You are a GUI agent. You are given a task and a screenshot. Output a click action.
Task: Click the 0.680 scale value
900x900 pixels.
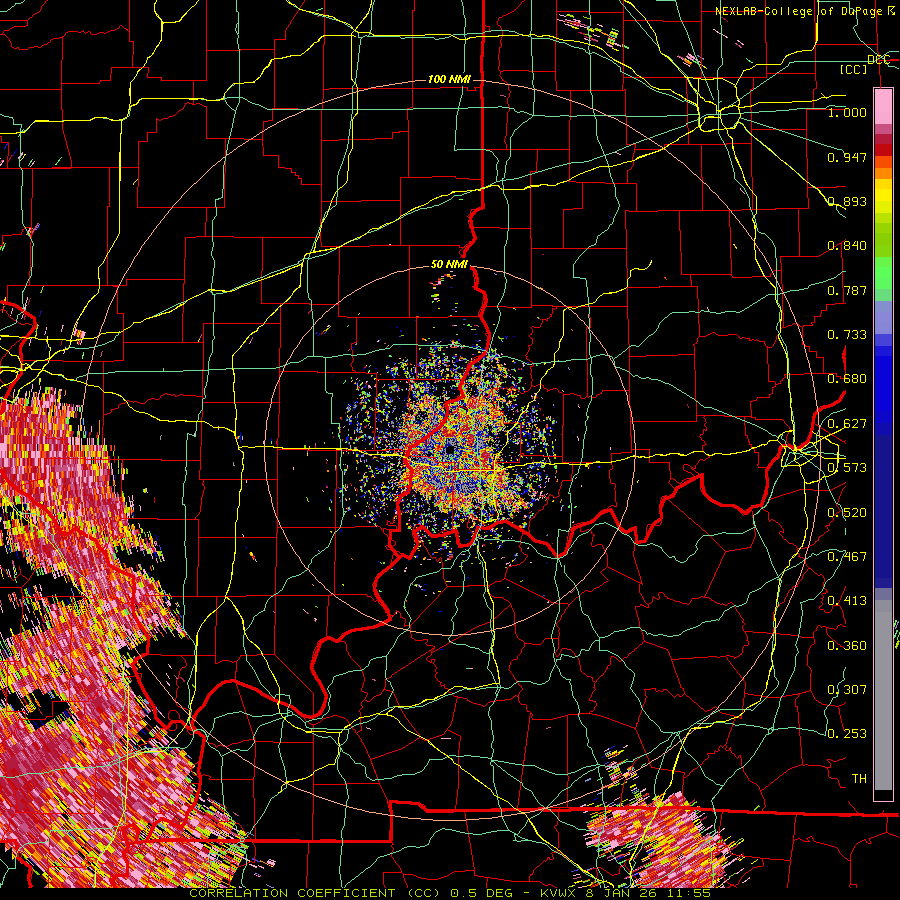click(847, 379)
